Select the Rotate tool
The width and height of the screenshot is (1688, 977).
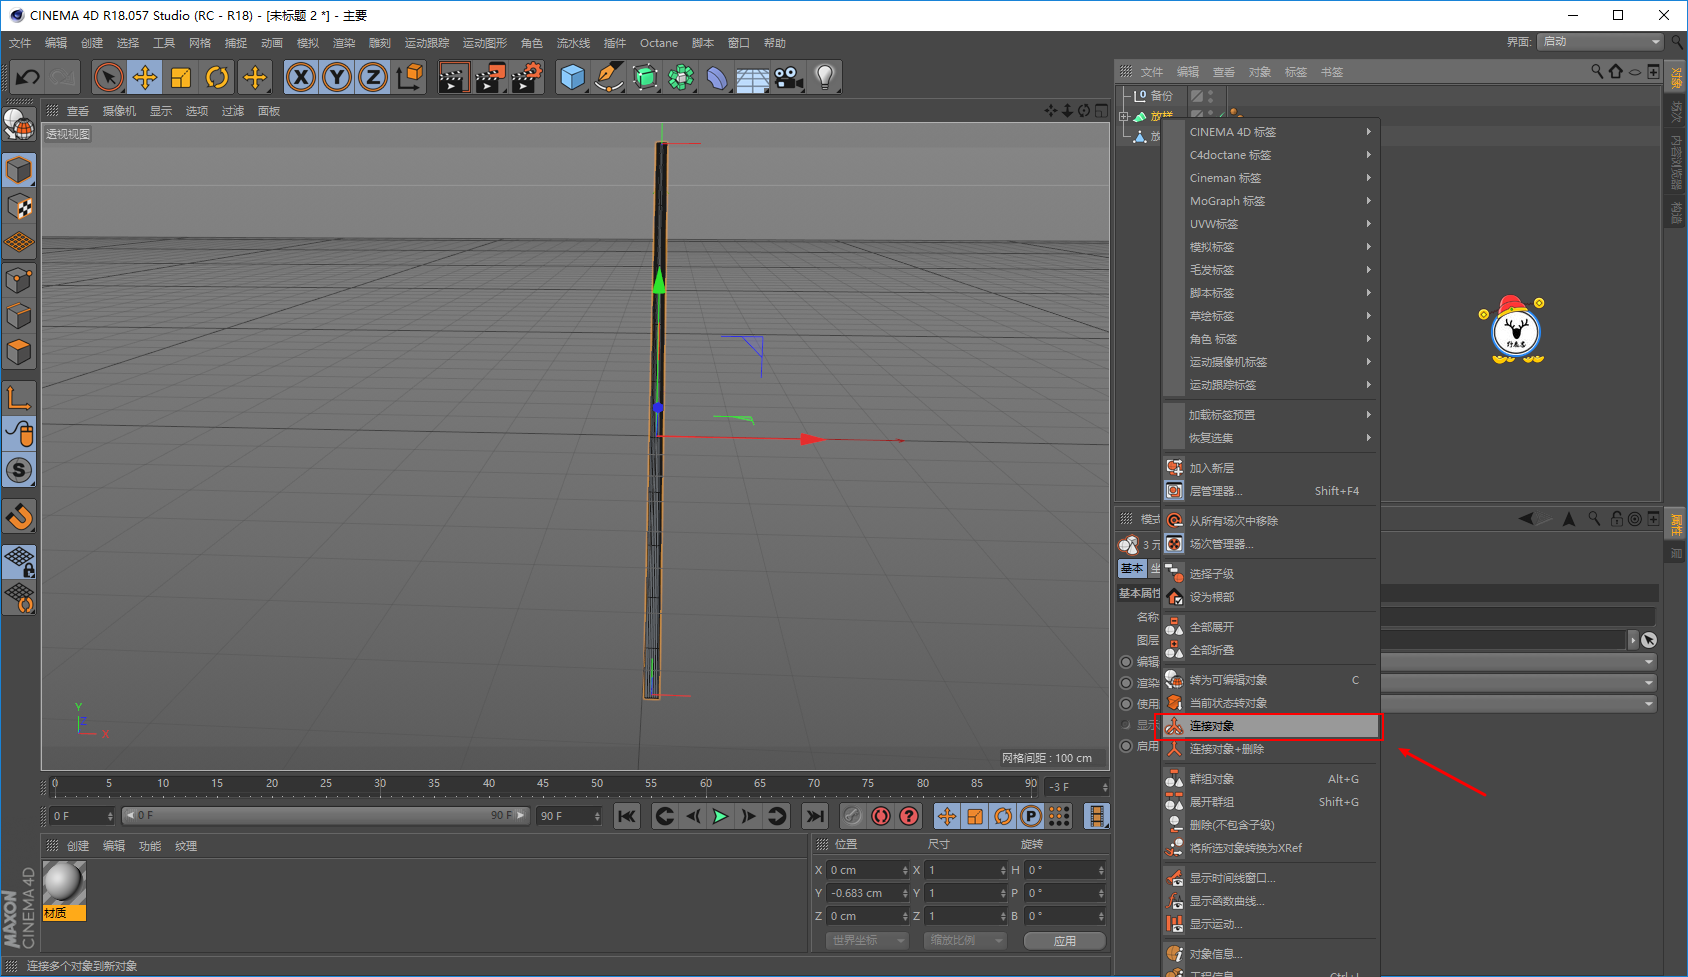pyautogui.click(x=217, y=77)
